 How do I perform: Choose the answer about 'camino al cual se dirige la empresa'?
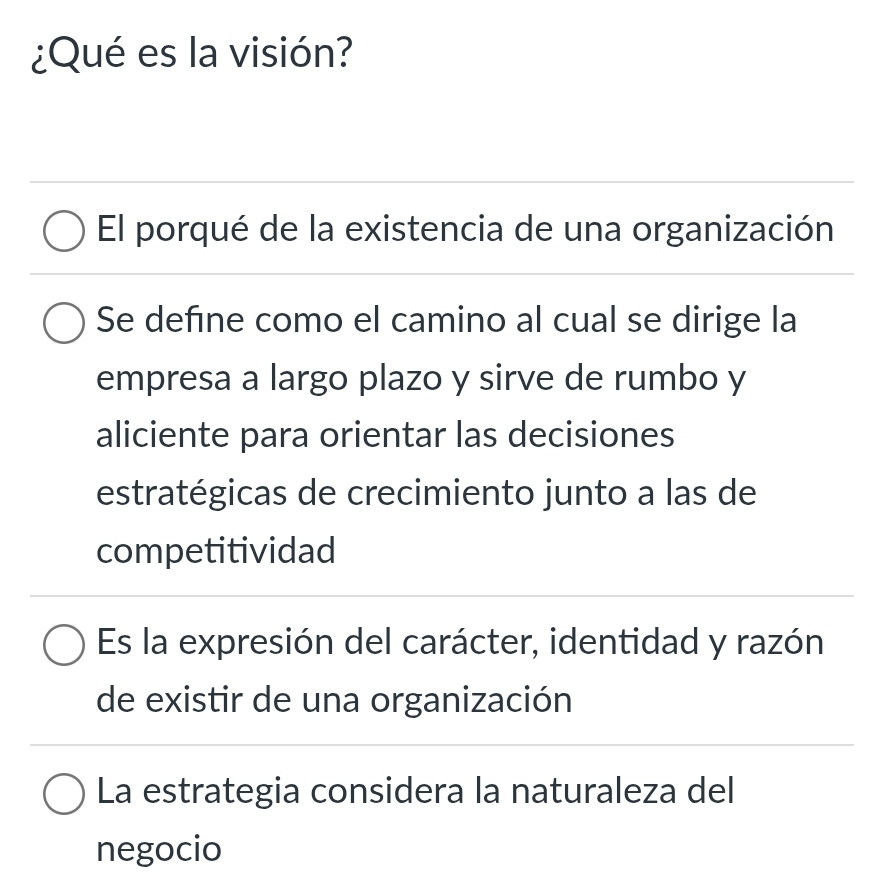pos(63,322)
